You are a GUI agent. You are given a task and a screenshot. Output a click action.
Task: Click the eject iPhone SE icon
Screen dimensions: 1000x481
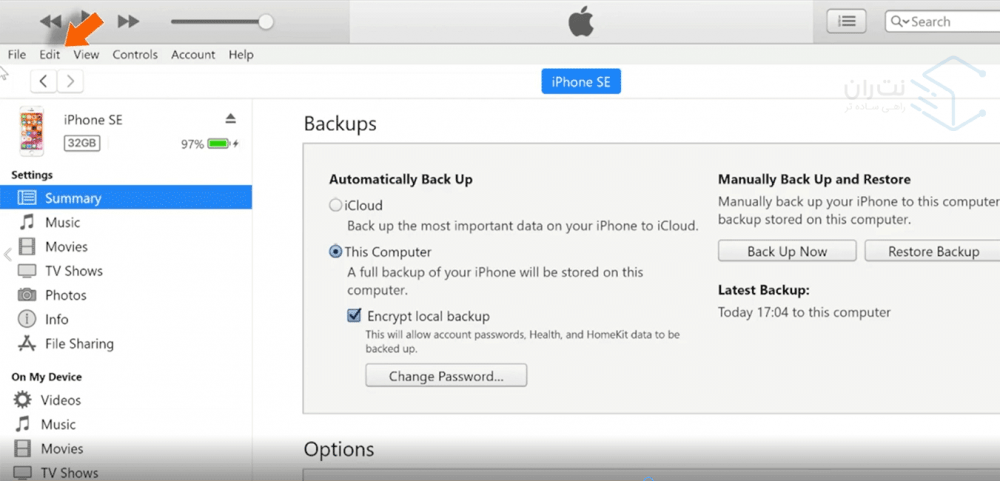(231, 119)
